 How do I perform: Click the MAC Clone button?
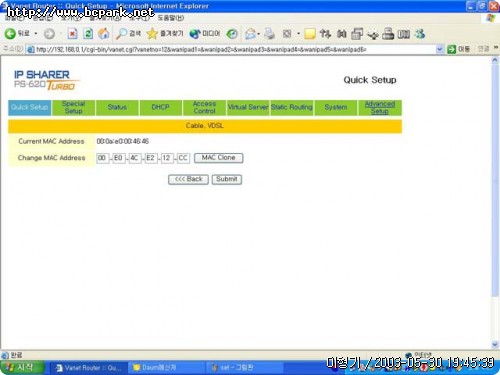pyautogui.click(x=219, y=158)
